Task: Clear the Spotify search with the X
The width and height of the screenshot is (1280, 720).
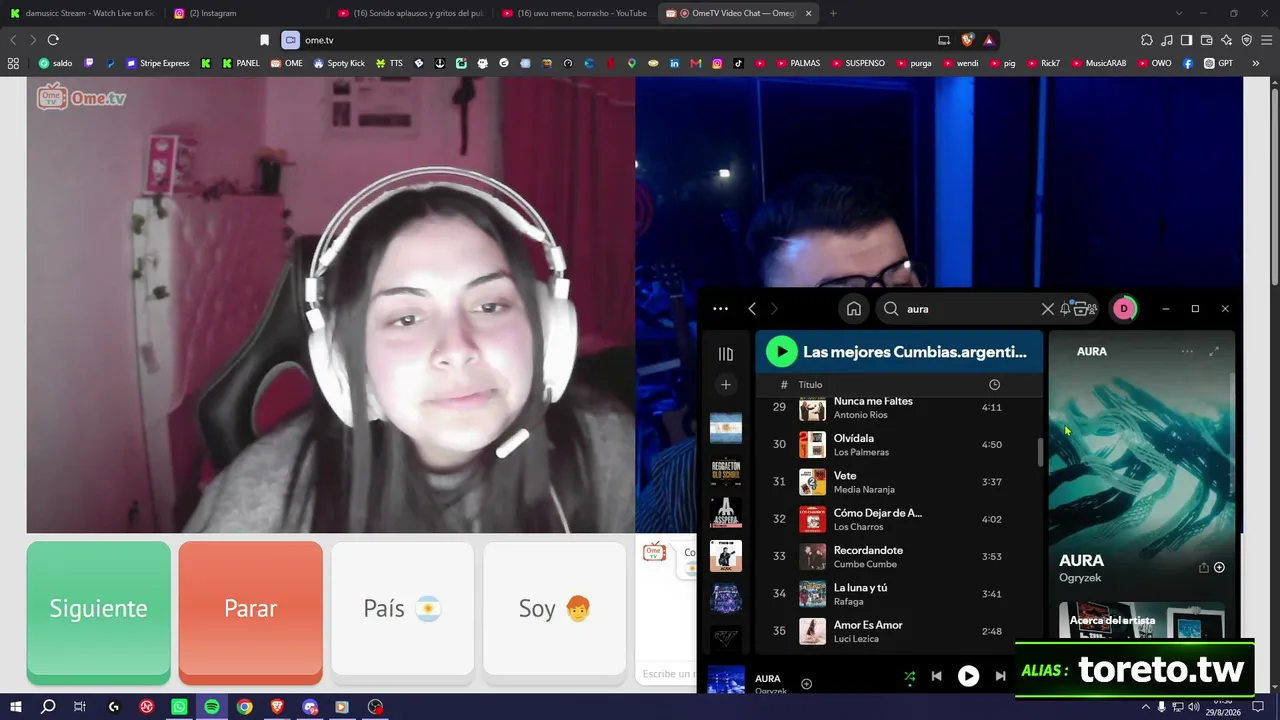Action: pos(1048,309)
